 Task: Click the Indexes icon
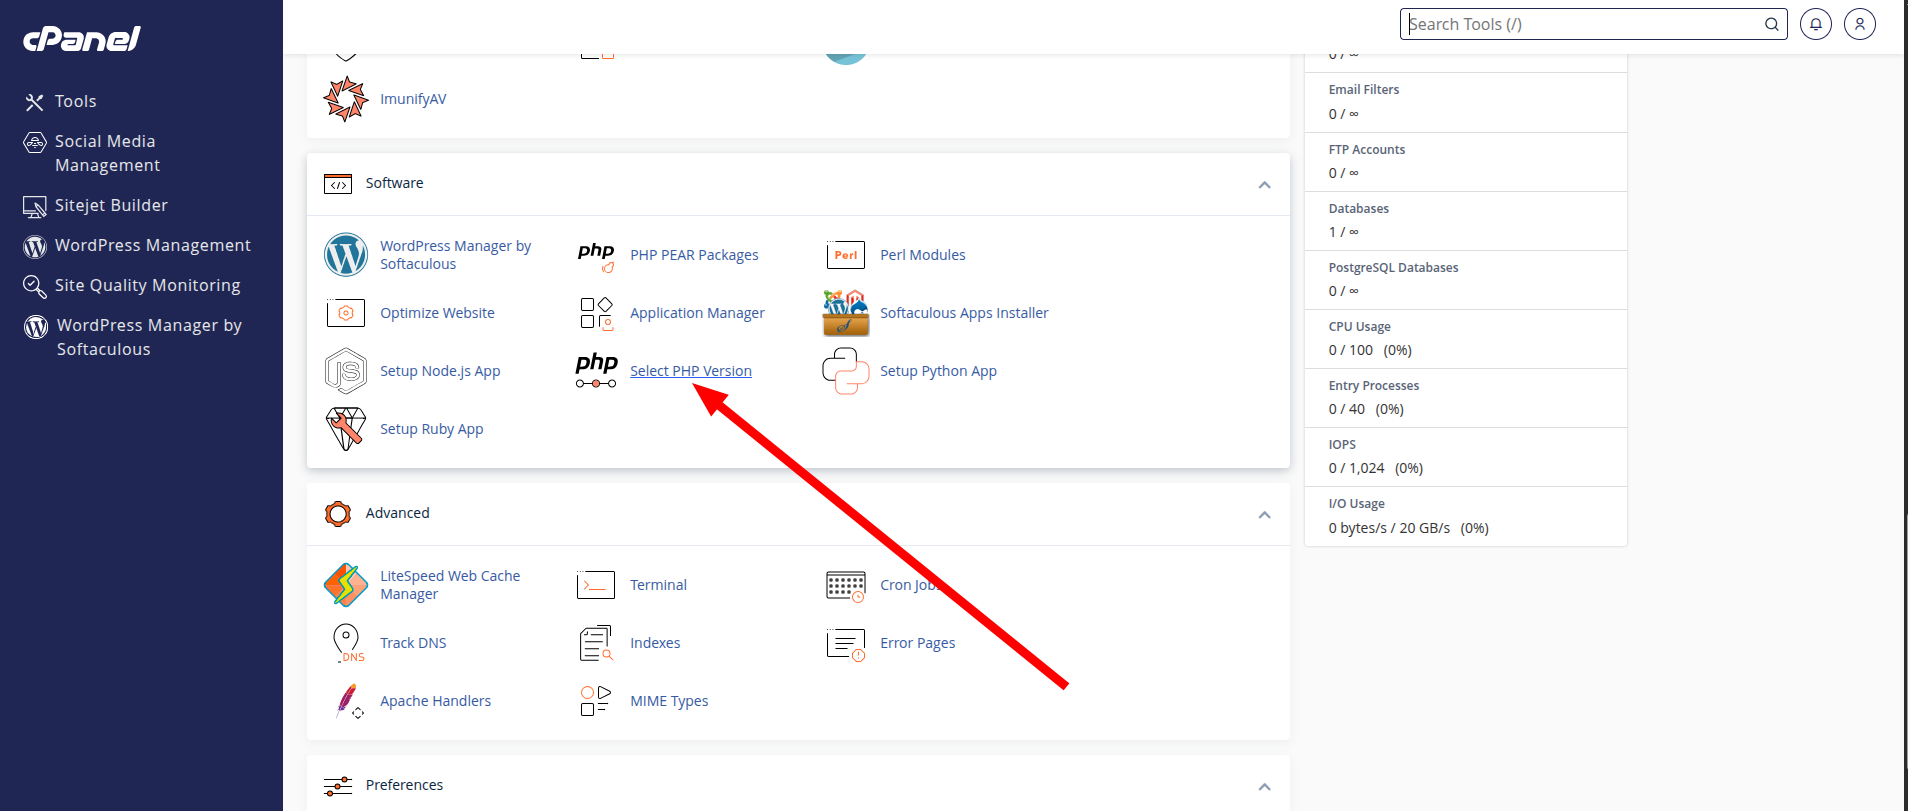point(596,643)
